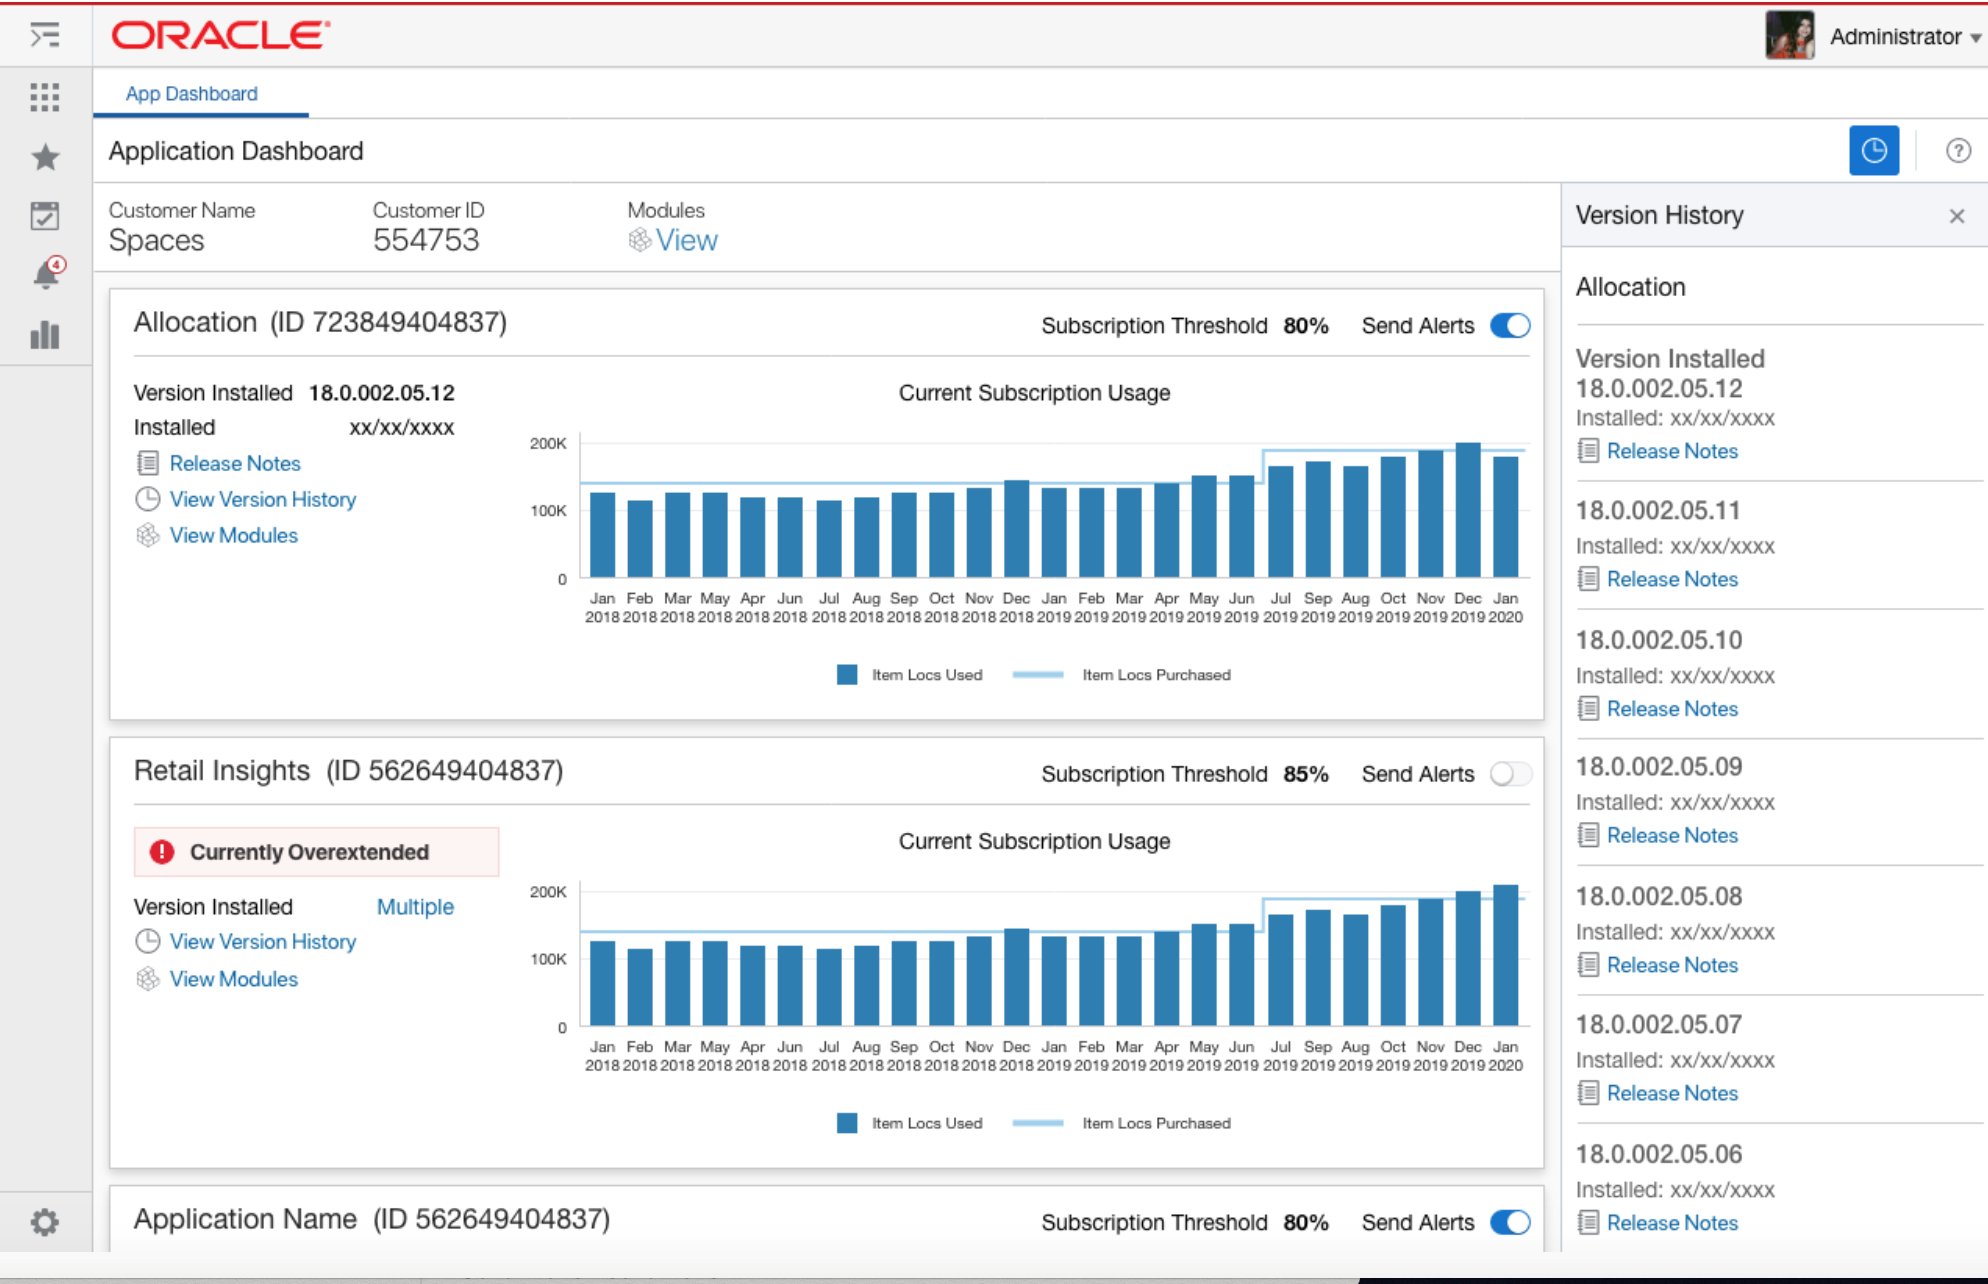Image resolution: width=1988 pixels, height=1284 pixels.
Task: Switch to the App Dashboard tab
Action: 191,93
